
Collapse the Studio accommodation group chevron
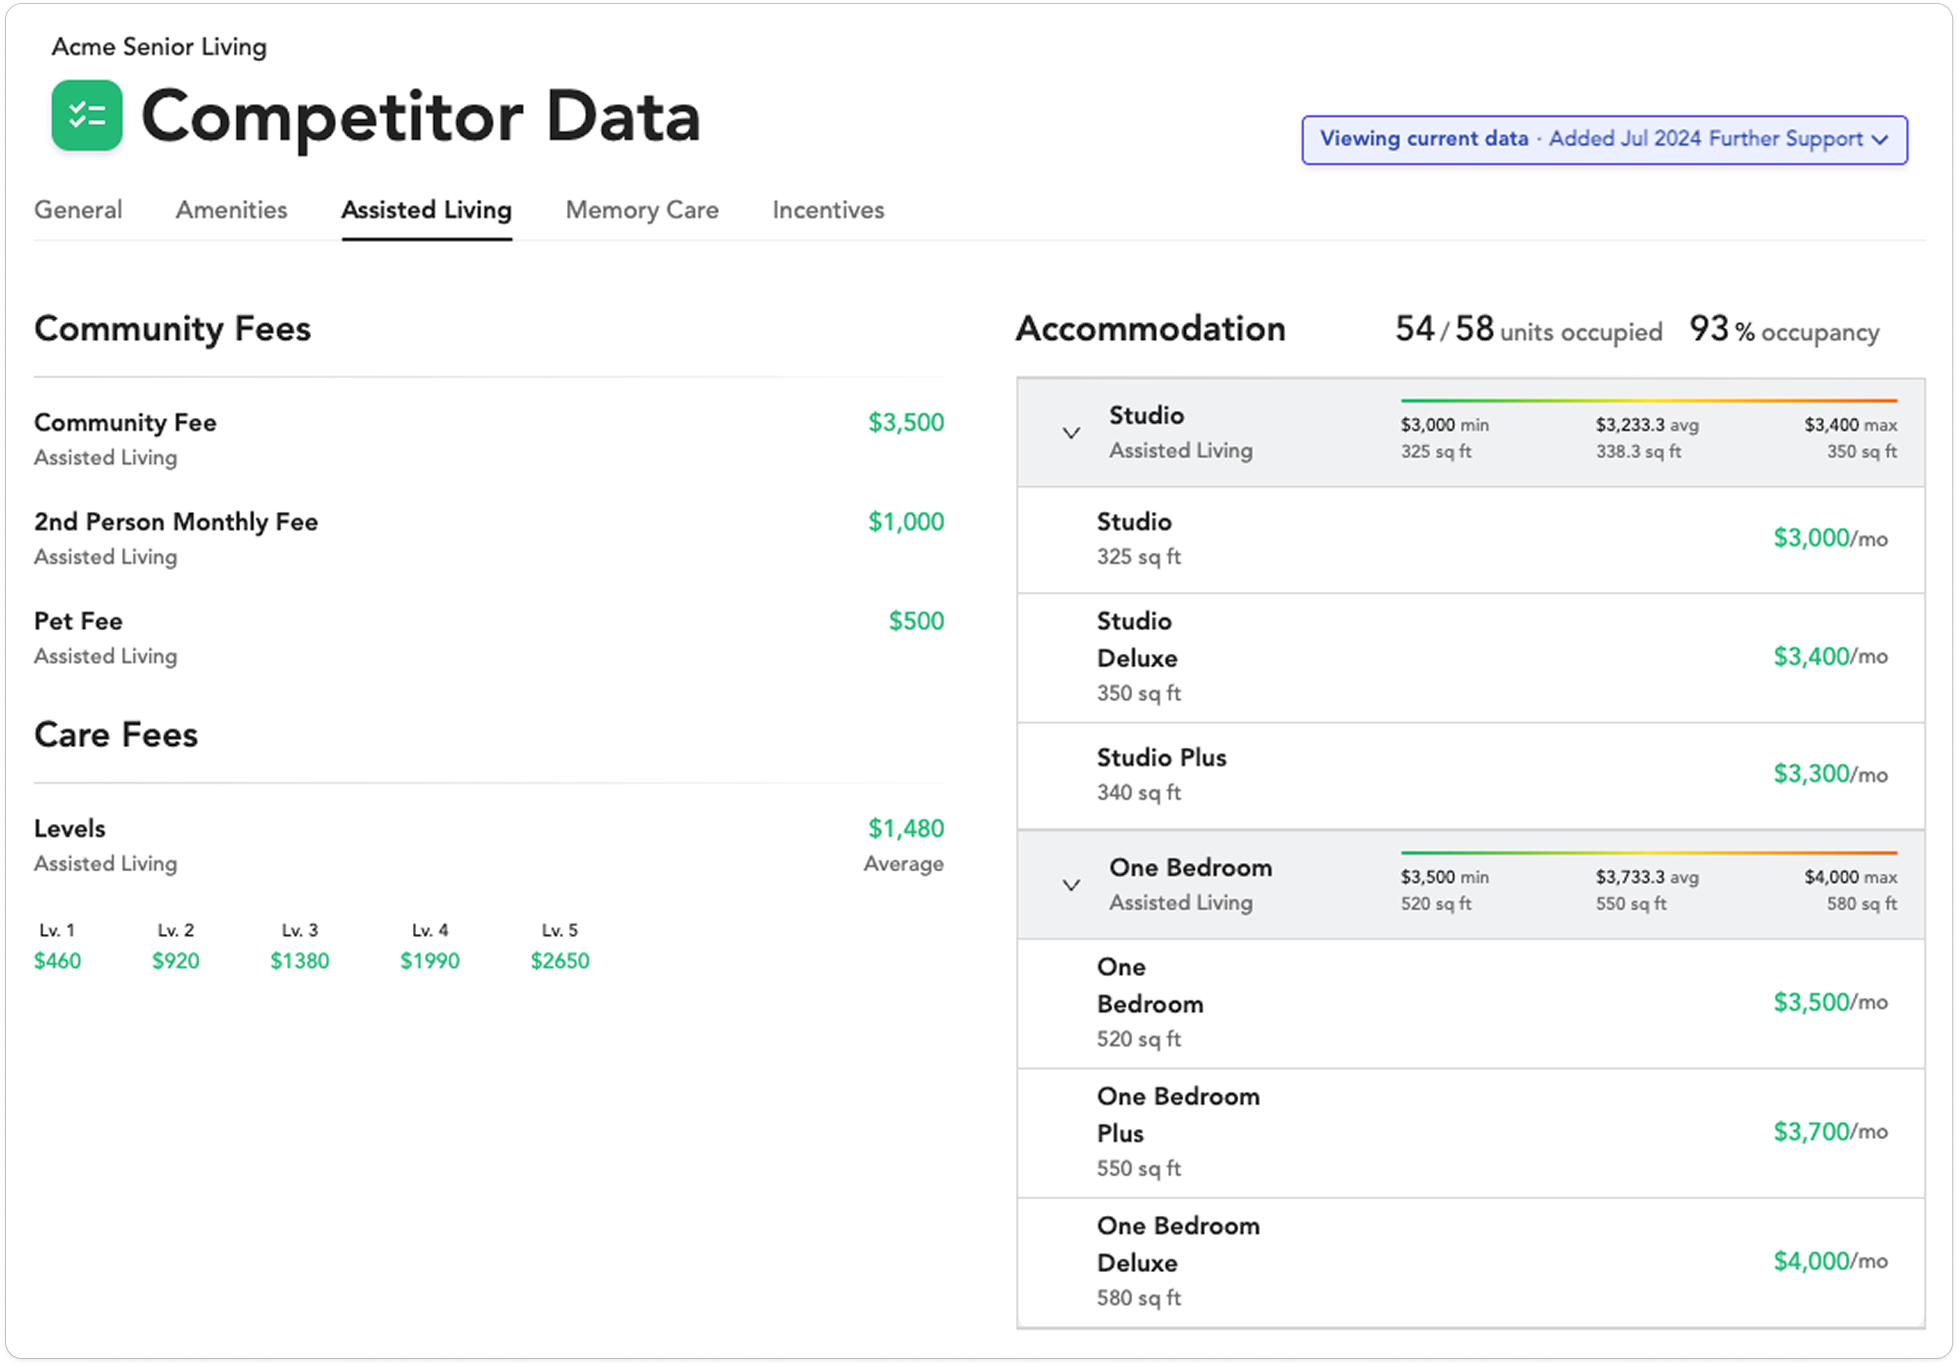1071,433
